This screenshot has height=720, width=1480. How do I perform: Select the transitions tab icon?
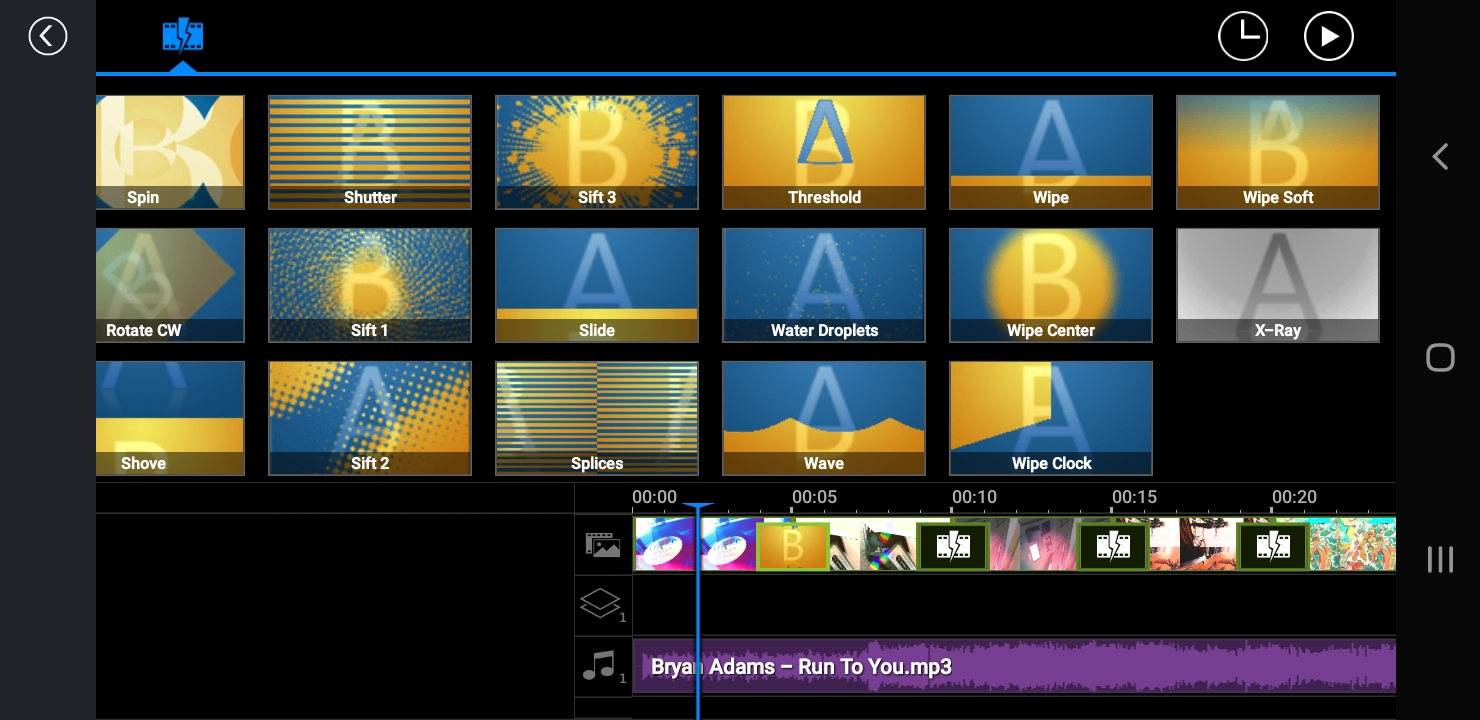[182, 36]
